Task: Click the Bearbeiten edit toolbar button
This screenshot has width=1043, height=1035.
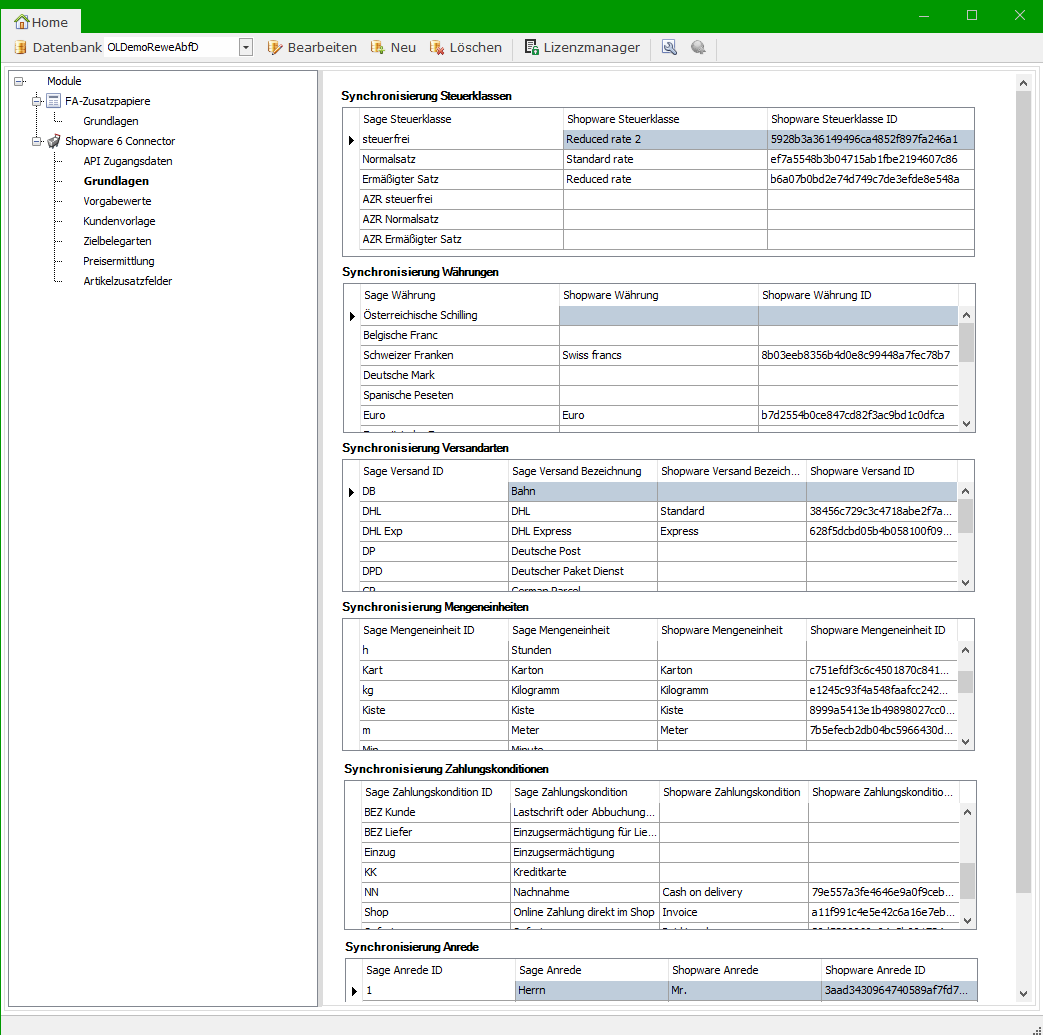Action: click(x=312, y=47)
